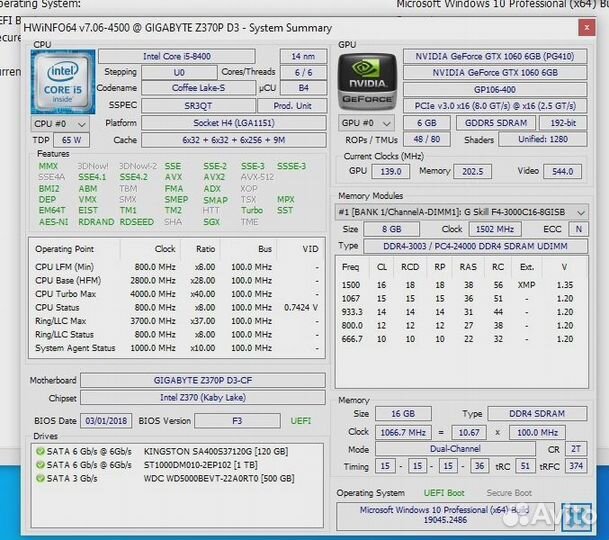Click the green UEFI label beside BIOS version
This screenshot has width=609, height=540.
301,421
